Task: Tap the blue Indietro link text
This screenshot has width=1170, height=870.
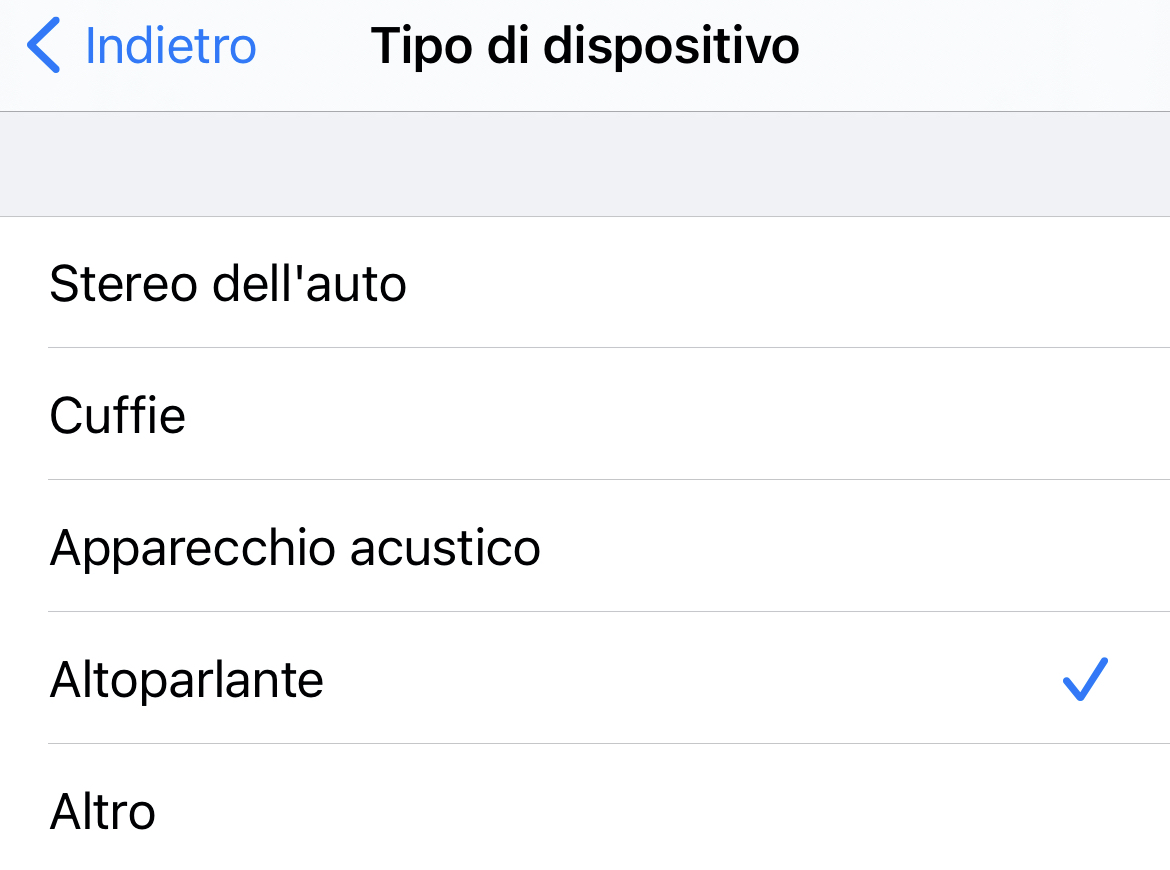Action: [170, 45]
